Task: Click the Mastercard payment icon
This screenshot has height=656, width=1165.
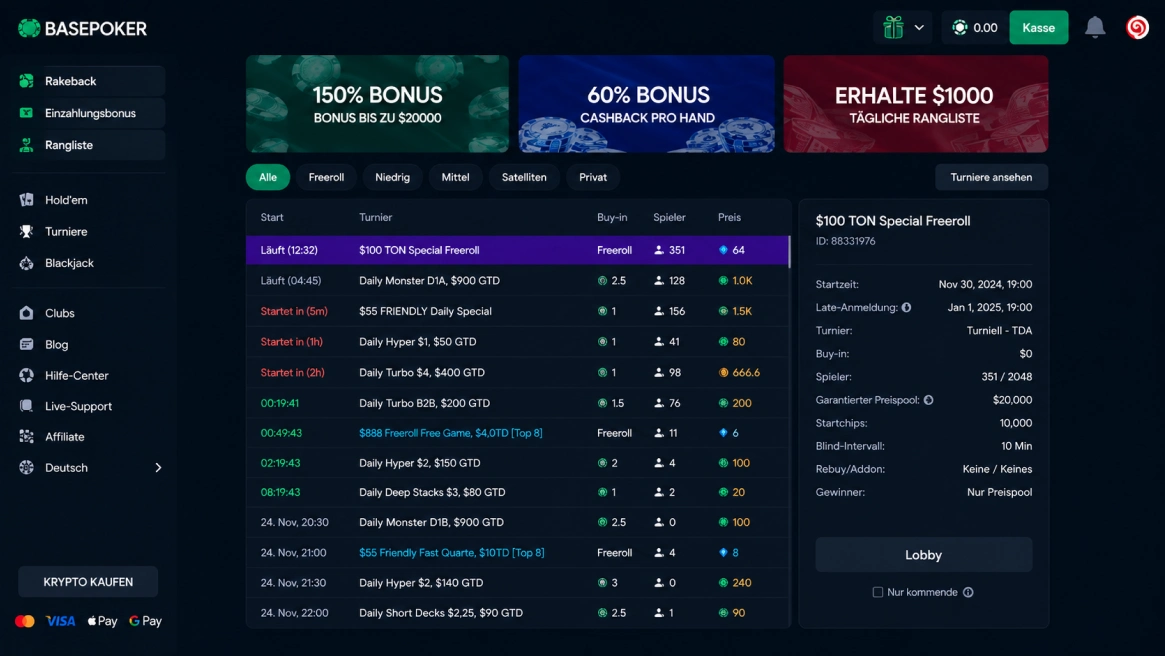Action: [x=25, y=621]
